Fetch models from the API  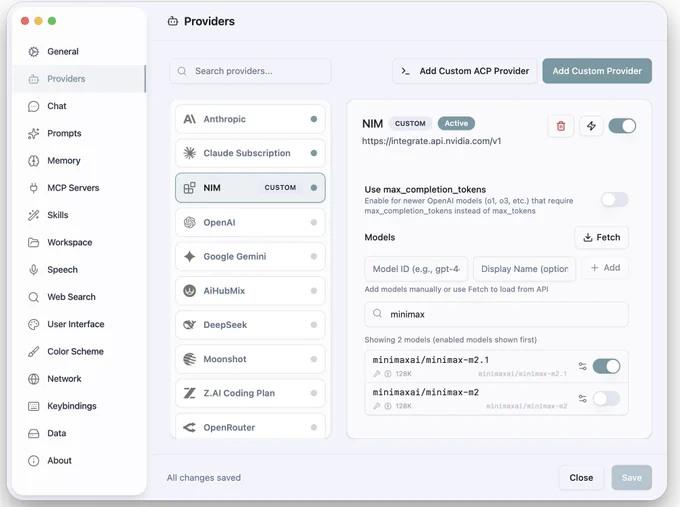pos(602,237)
